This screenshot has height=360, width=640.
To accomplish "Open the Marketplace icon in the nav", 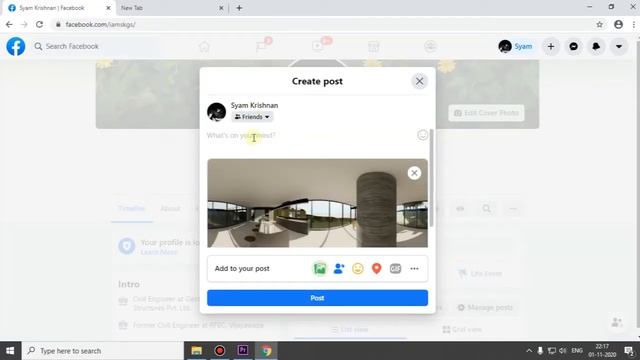I will click(373, 47).
